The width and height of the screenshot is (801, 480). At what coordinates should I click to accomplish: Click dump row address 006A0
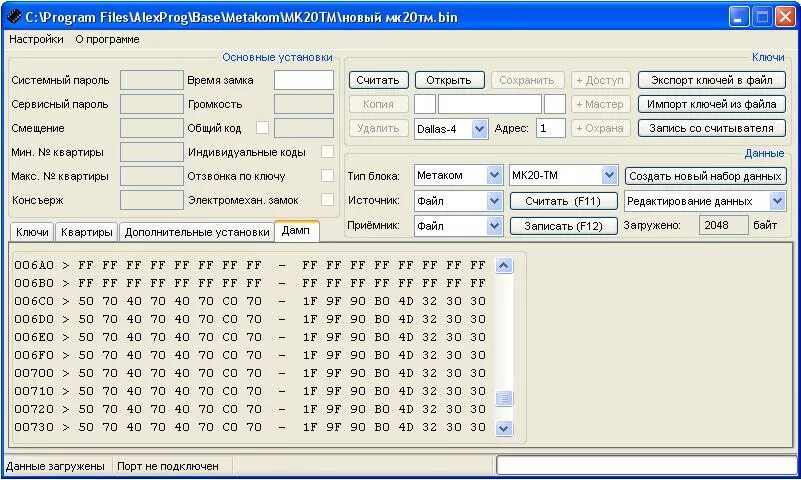(34, 265)
